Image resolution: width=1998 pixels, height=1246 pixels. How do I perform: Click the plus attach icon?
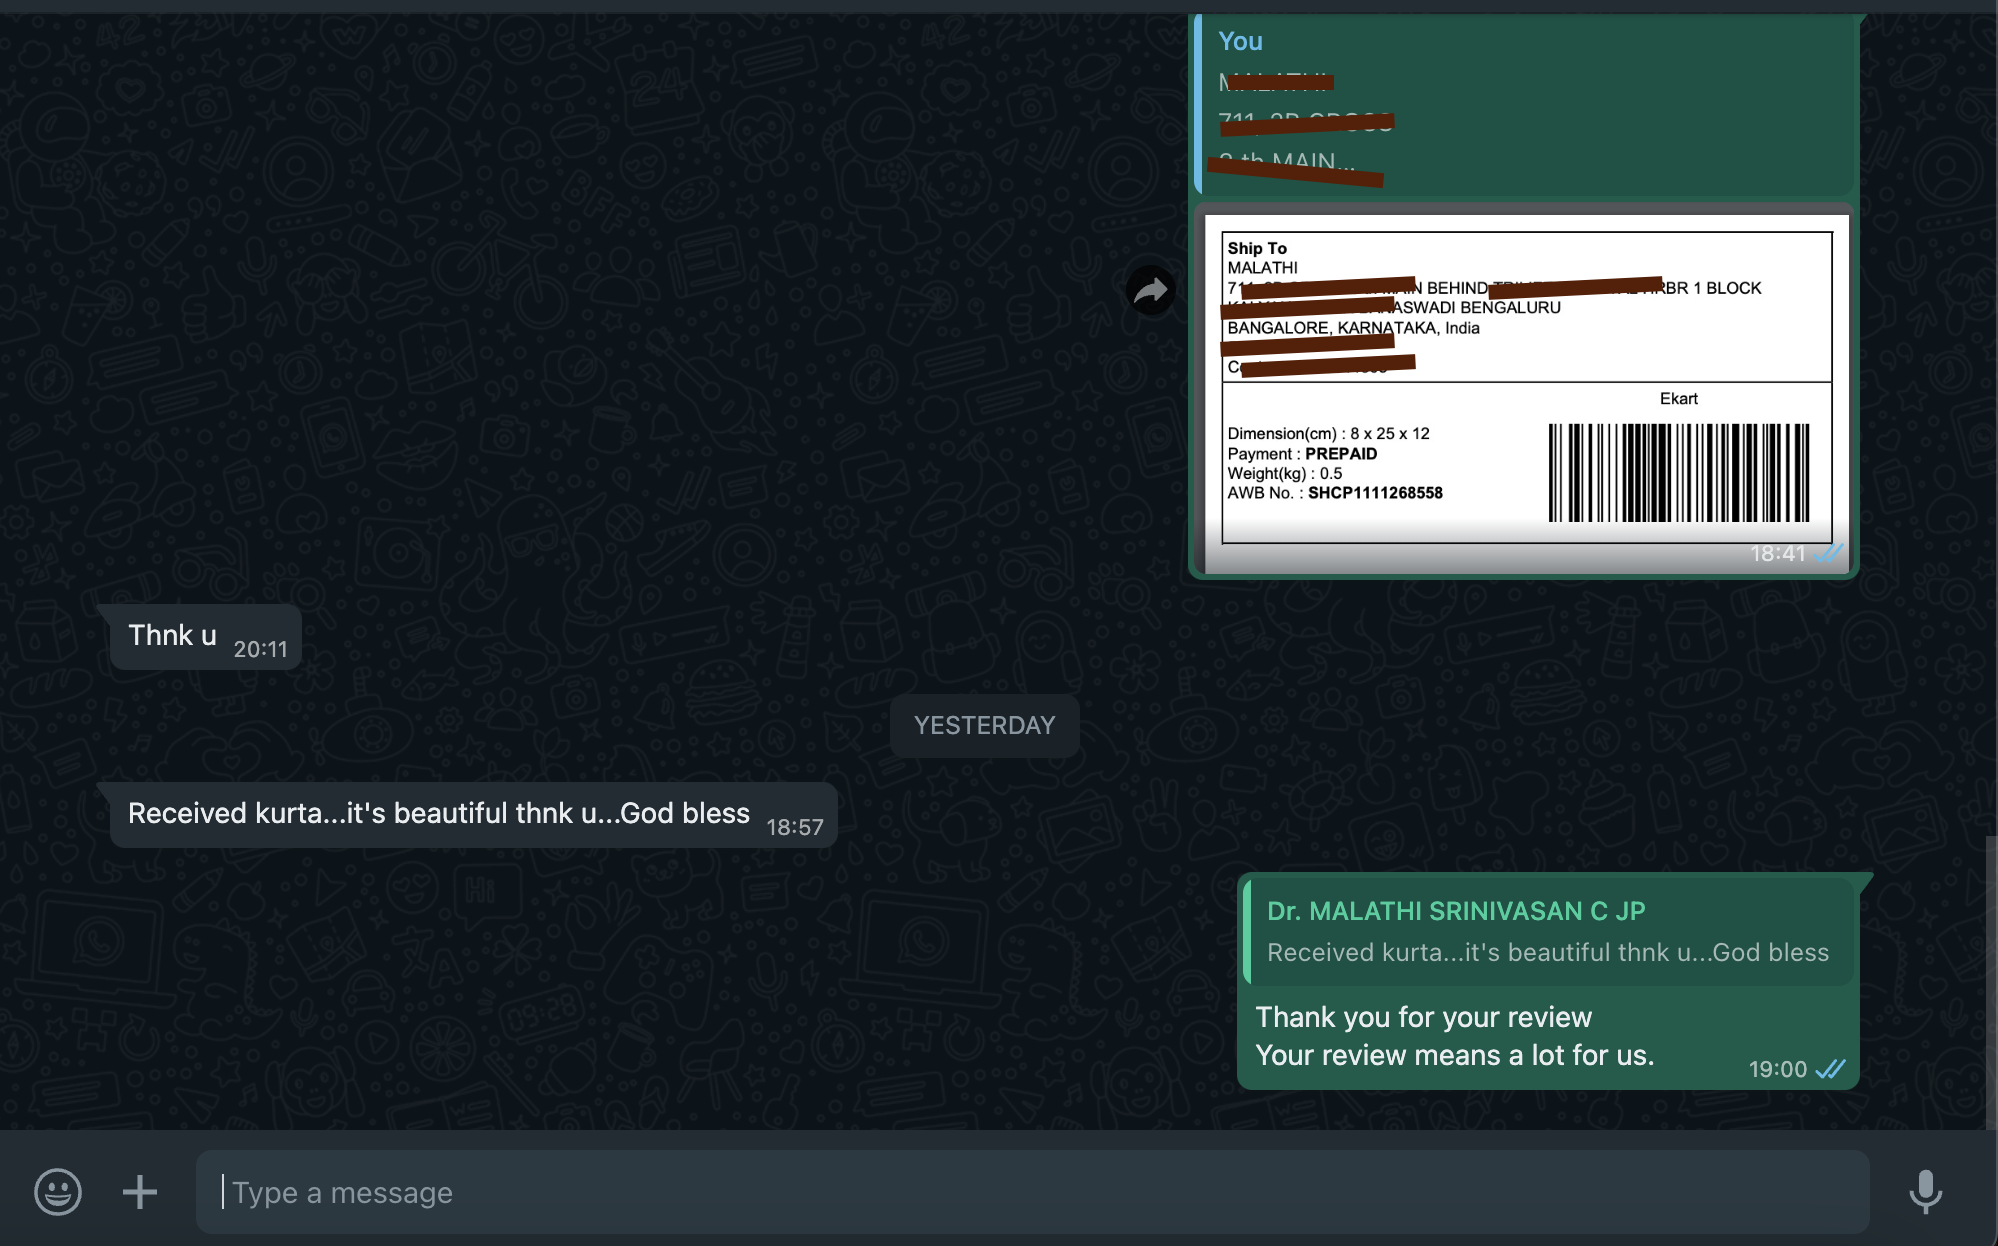tap(140, 1191)
